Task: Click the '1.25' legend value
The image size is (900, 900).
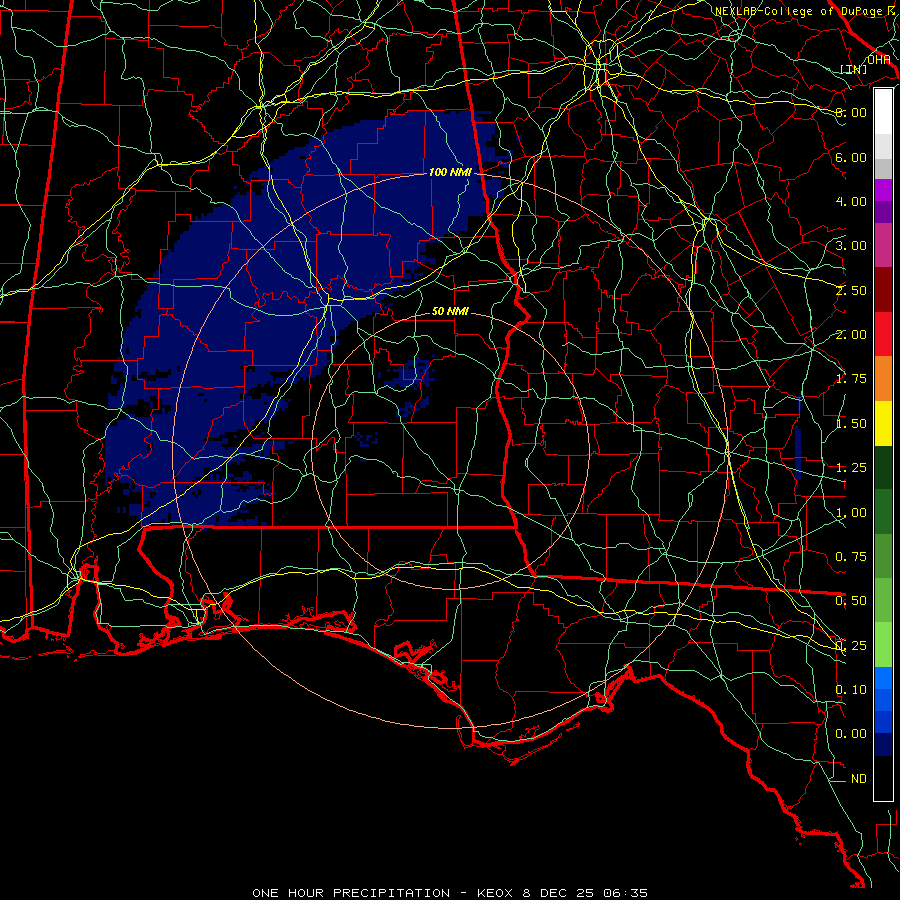Action: click(851, 467)
